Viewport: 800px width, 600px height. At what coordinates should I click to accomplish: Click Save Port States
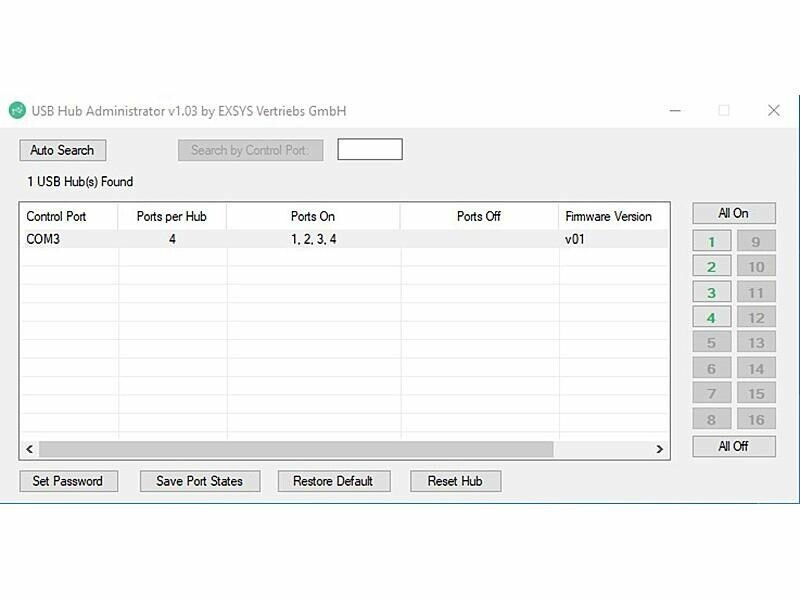point(199,481)
